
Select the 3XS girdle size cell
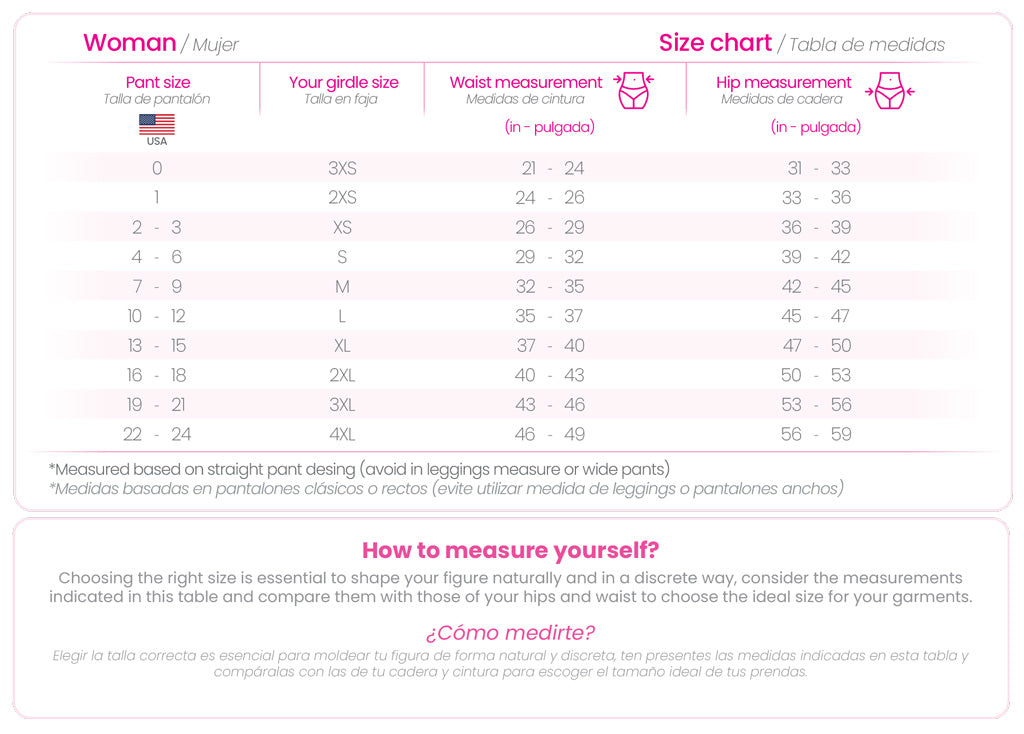pyautogui.click(x=343, y=168)
